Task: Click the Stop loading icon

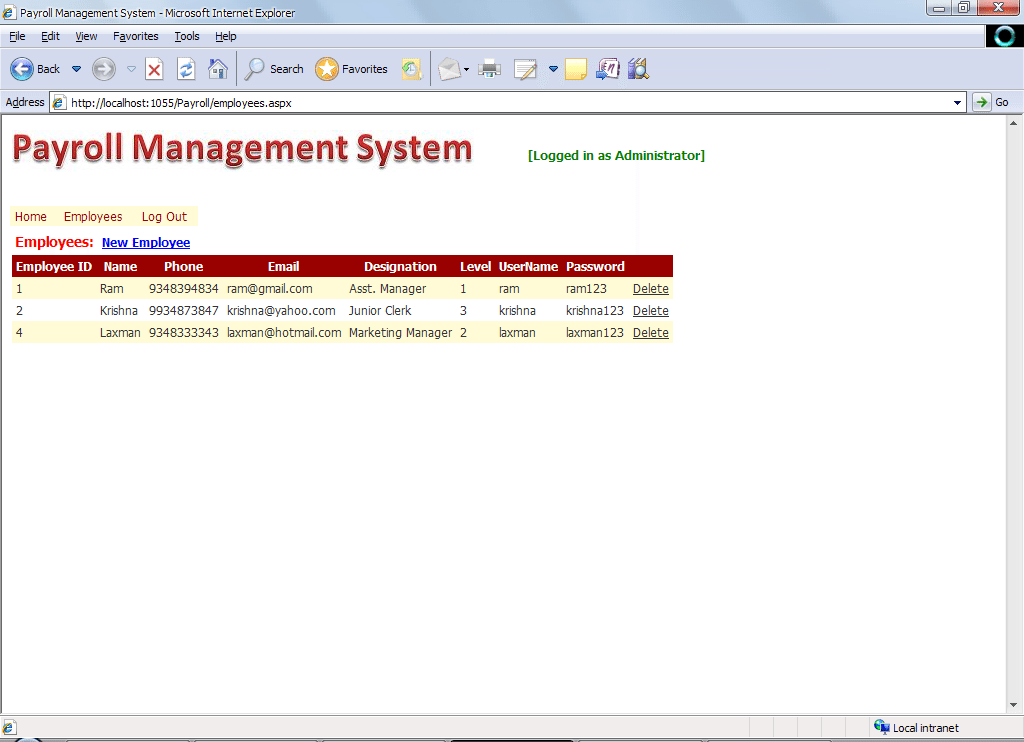Action: coord(154,69)
